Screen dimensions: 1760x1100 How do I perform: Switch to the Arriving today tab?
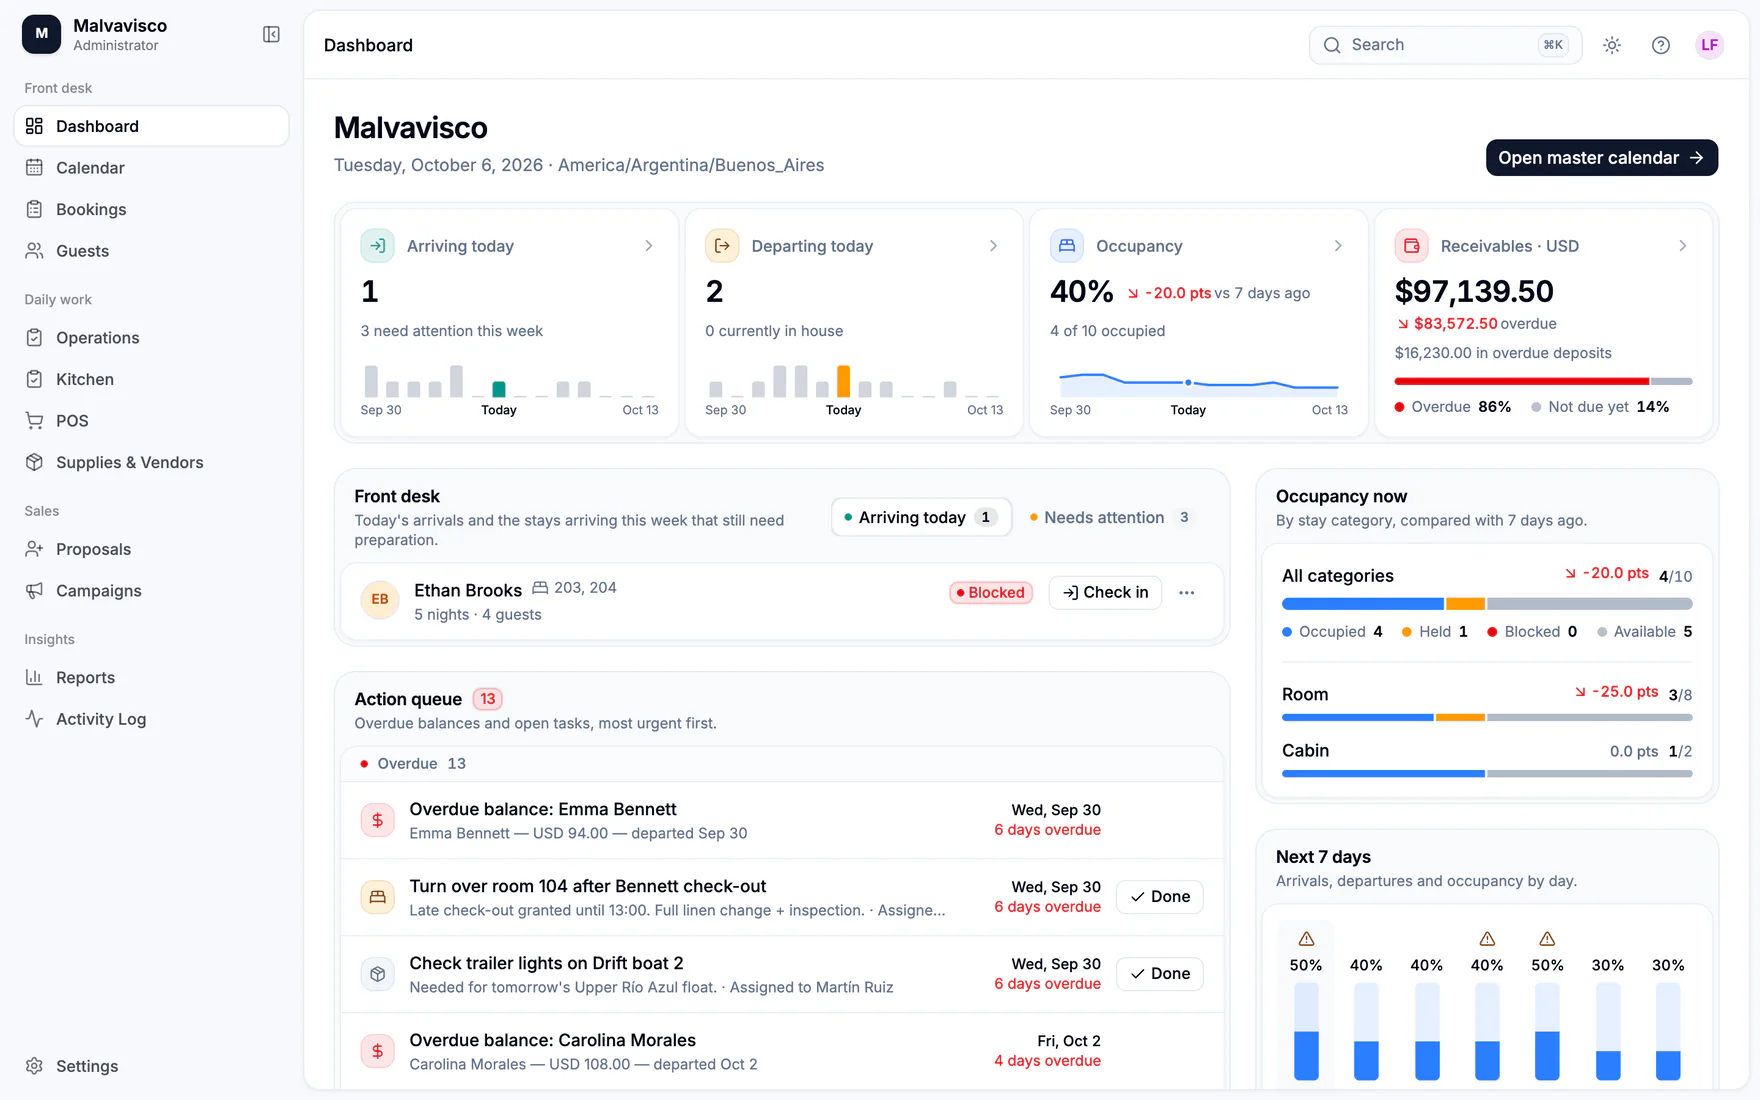pos(921,517)
